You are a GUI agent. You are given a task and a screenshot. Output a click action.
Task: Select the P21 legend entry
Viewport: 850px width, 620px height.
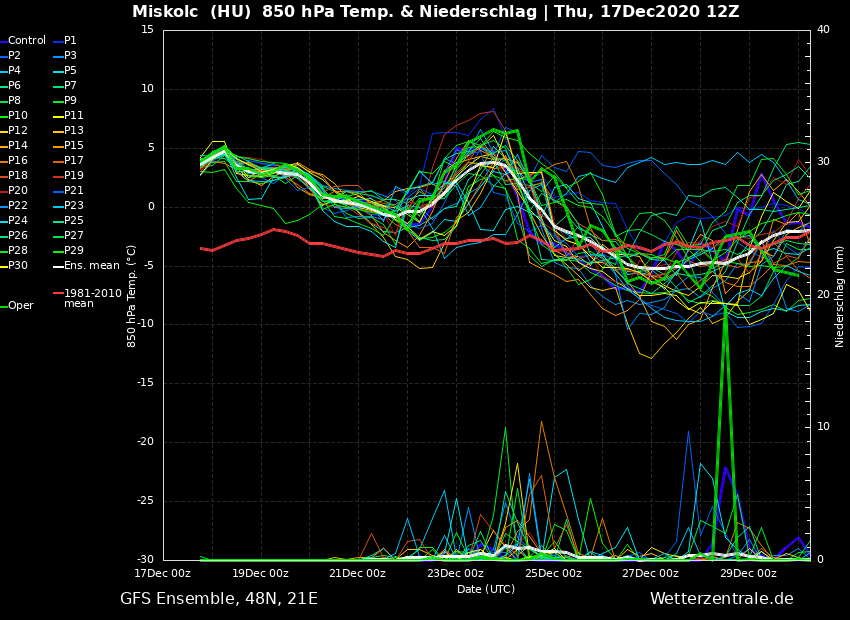click(x=74, y=191)
